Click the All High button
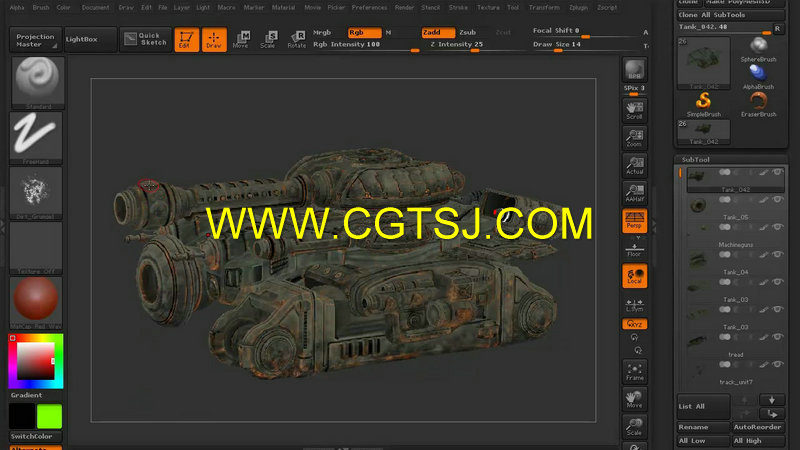The image size is (800, 450). coord(758,441)
